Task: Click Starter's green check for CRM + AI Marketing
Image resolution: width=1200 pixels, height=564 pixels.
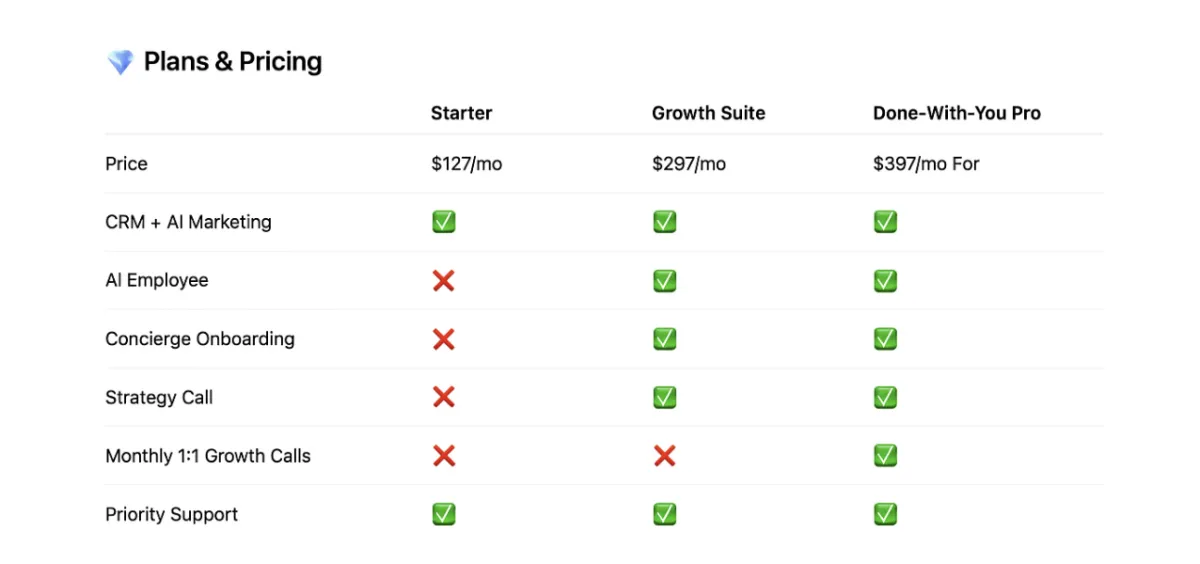Action: tap(443, 222)
